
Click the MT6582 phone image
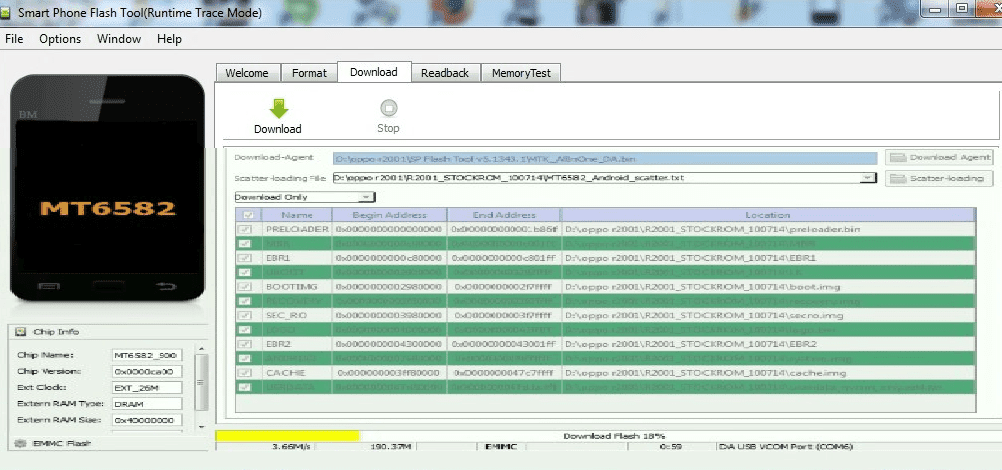pos(107,188)
